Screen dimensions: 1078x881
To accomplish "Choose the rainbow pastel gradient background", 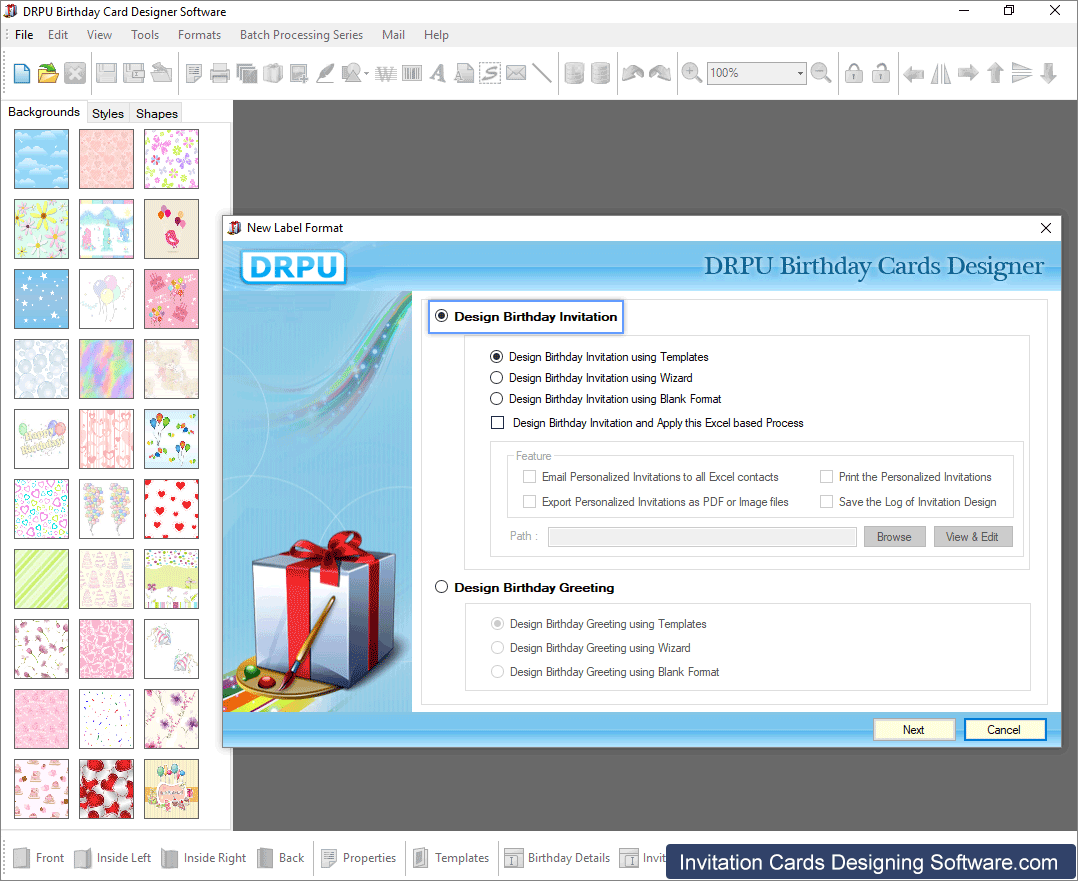I will pos(107,369).
